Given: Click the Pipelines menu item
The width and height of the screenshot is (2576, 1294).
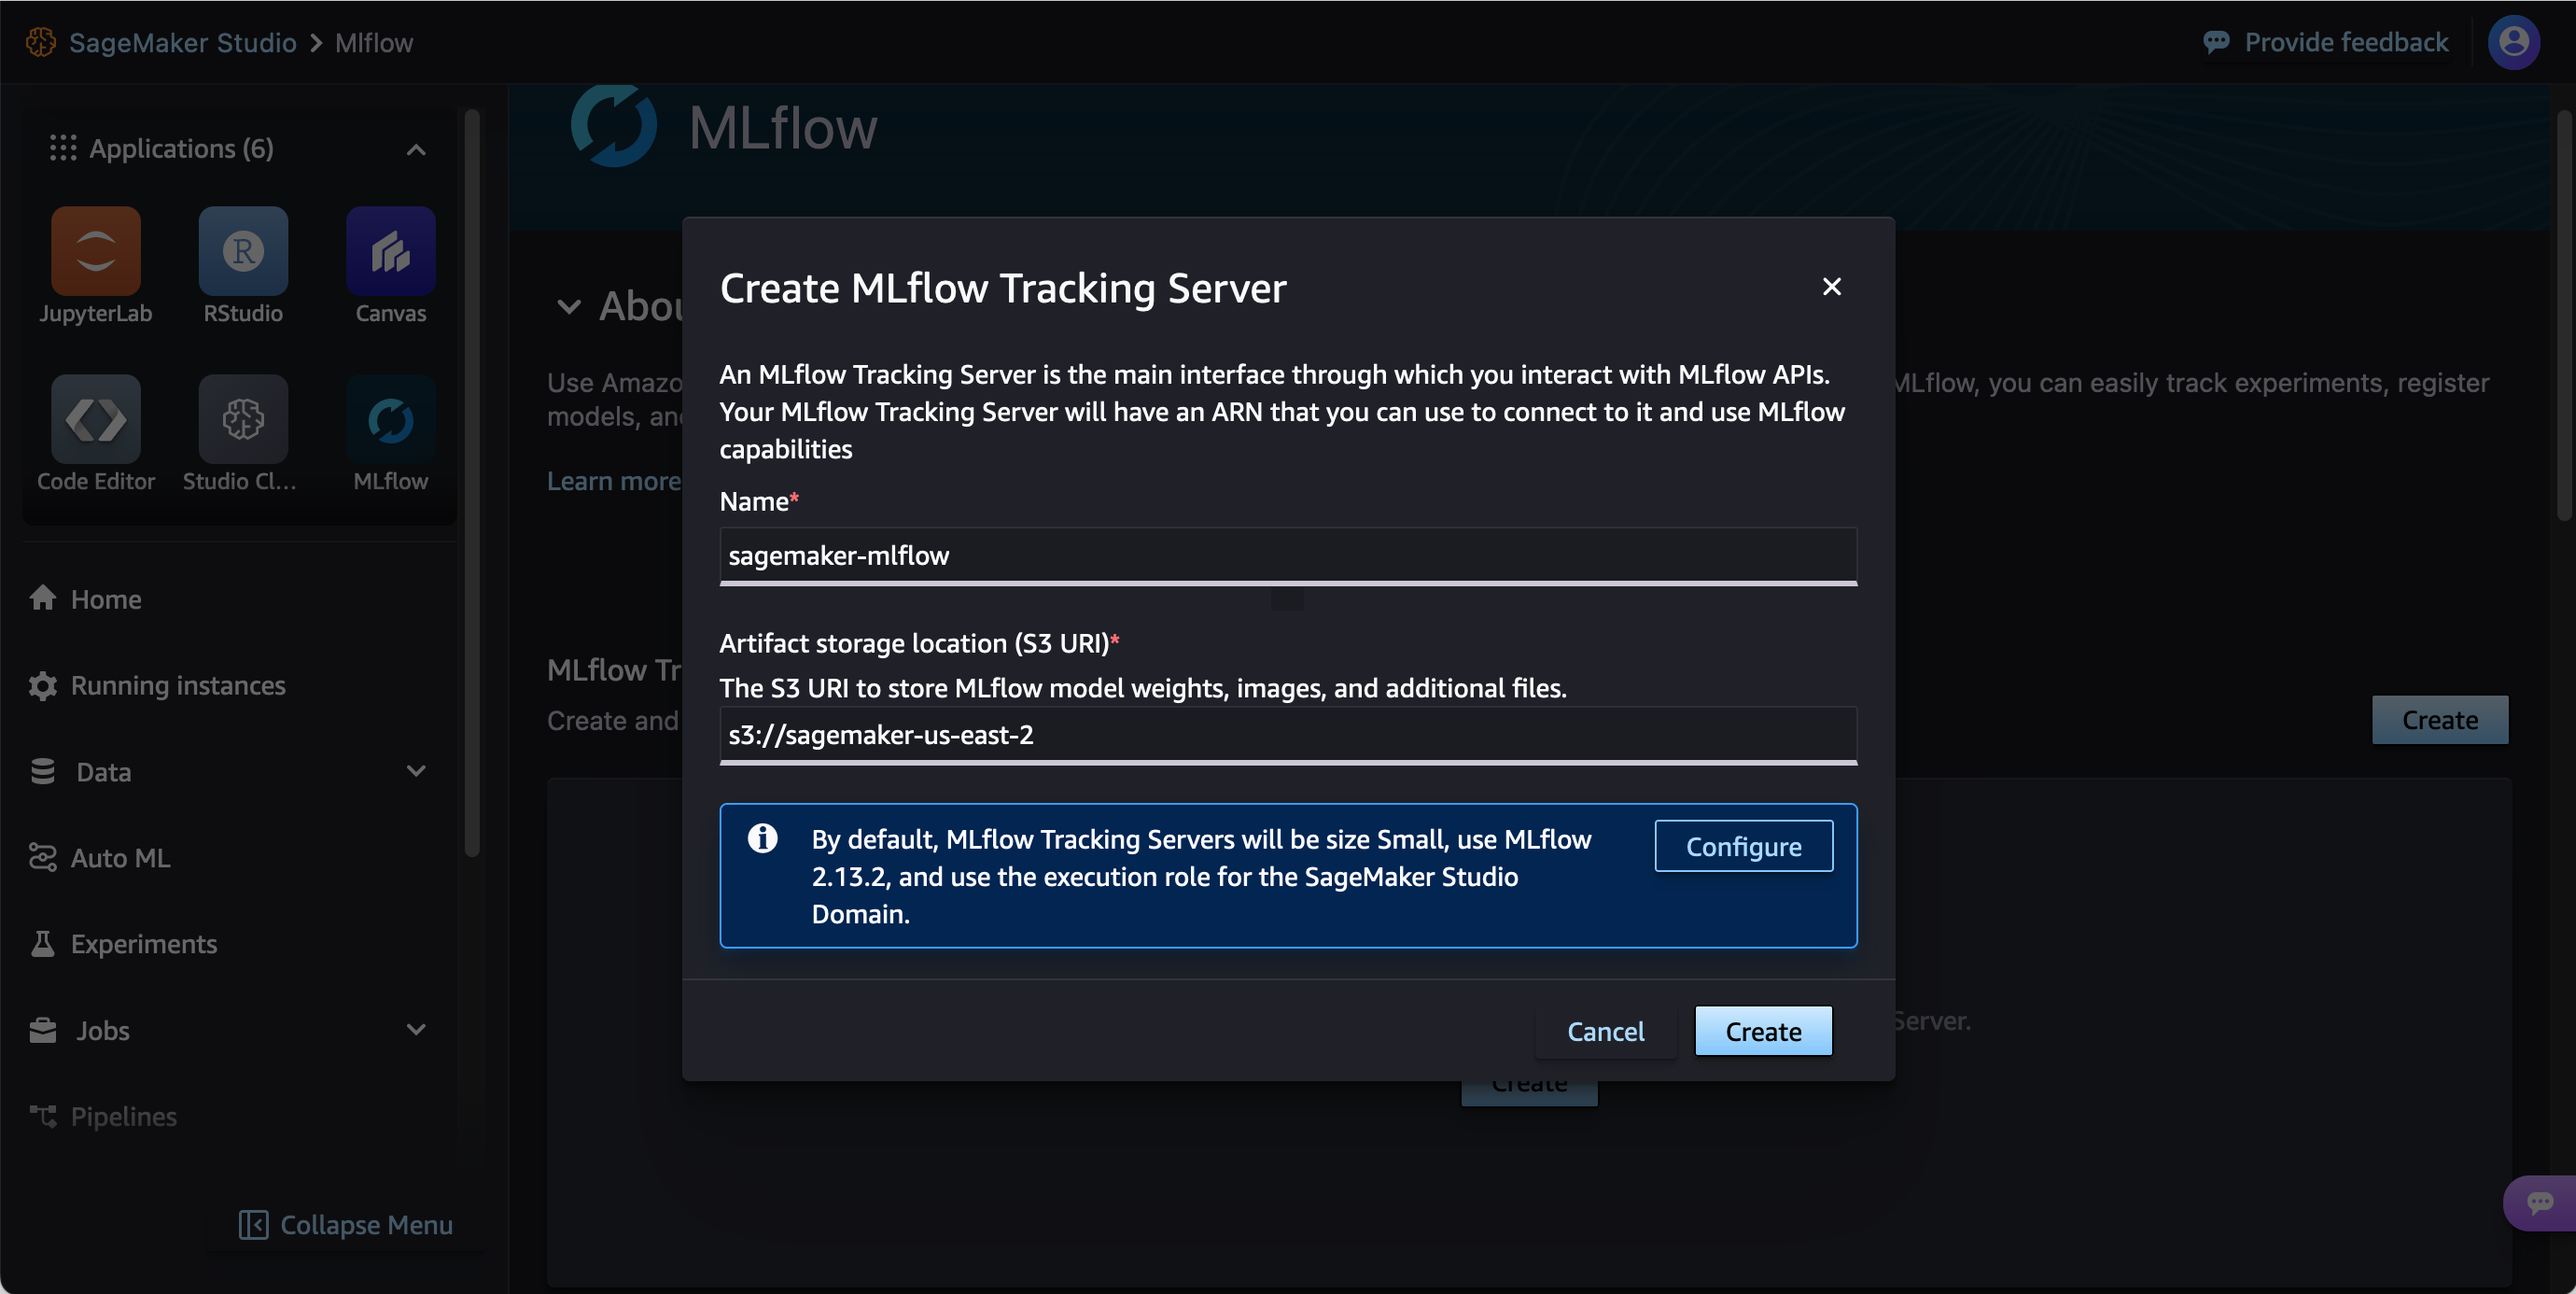Looking at the screenshot, I should pyautogui.click(x=122, y=1116).
